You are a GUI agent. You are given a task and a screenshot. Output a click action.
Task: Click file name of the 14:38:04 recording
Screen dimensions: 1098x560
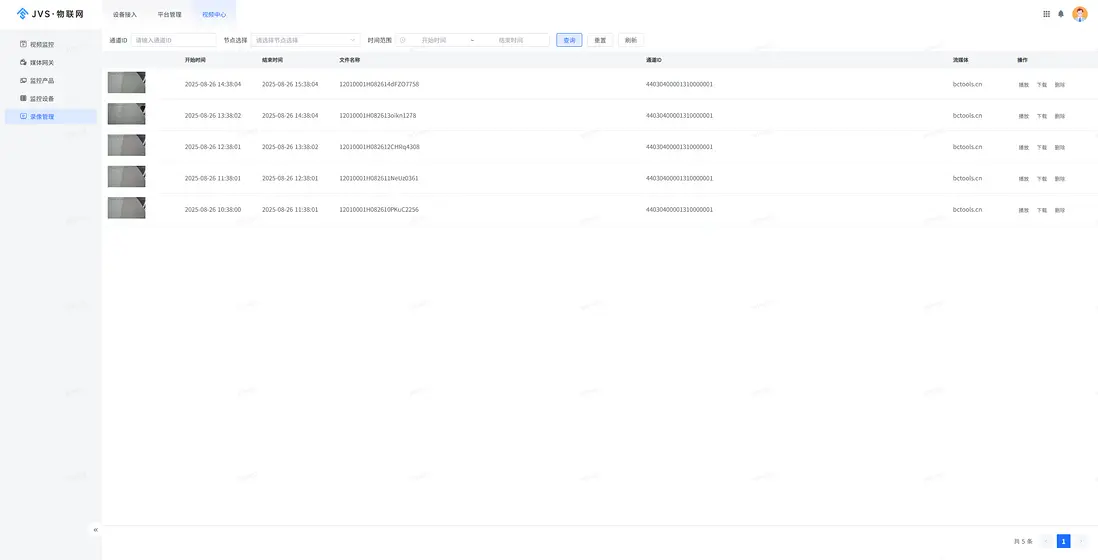pos(379,84)
